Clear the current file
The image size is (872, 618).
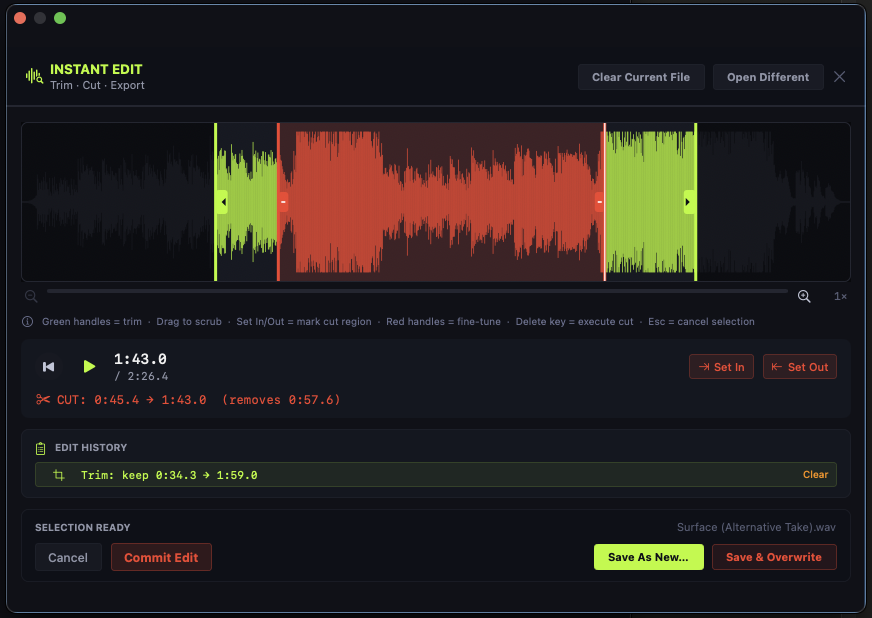(641, 77)
